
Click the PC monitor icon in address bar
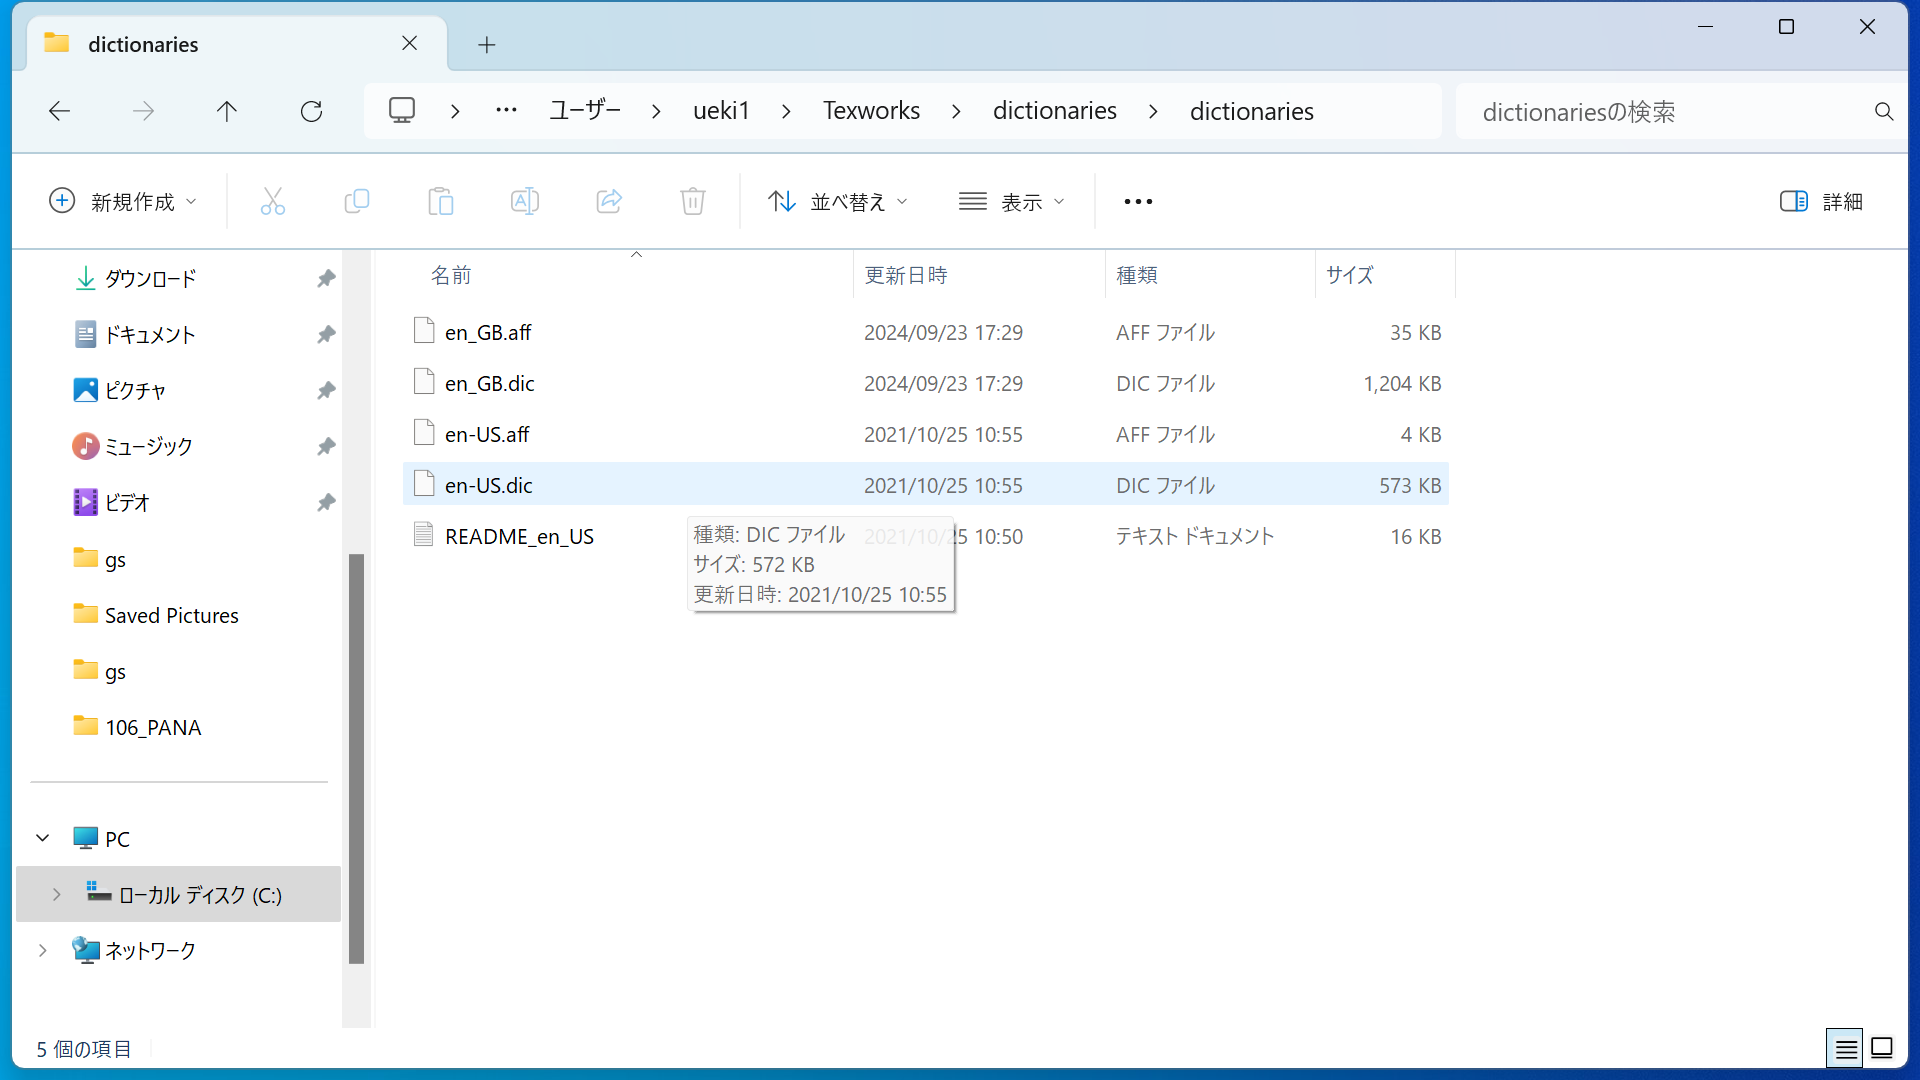click(x=402, y=110)
